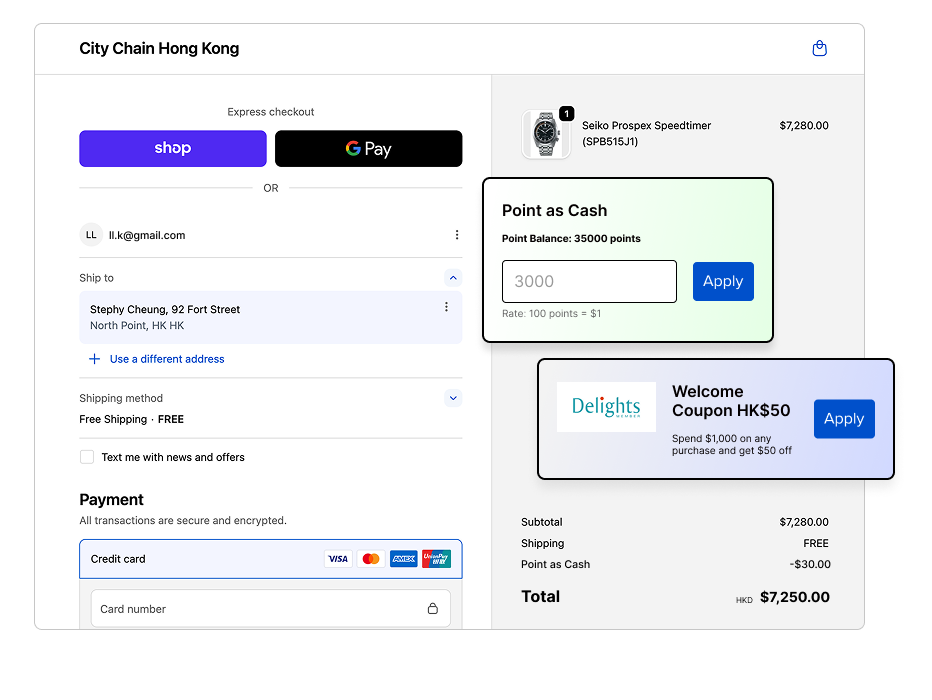932x700 pixels.
Task: Collapse the Ship to section
Action: click(453, 278)
